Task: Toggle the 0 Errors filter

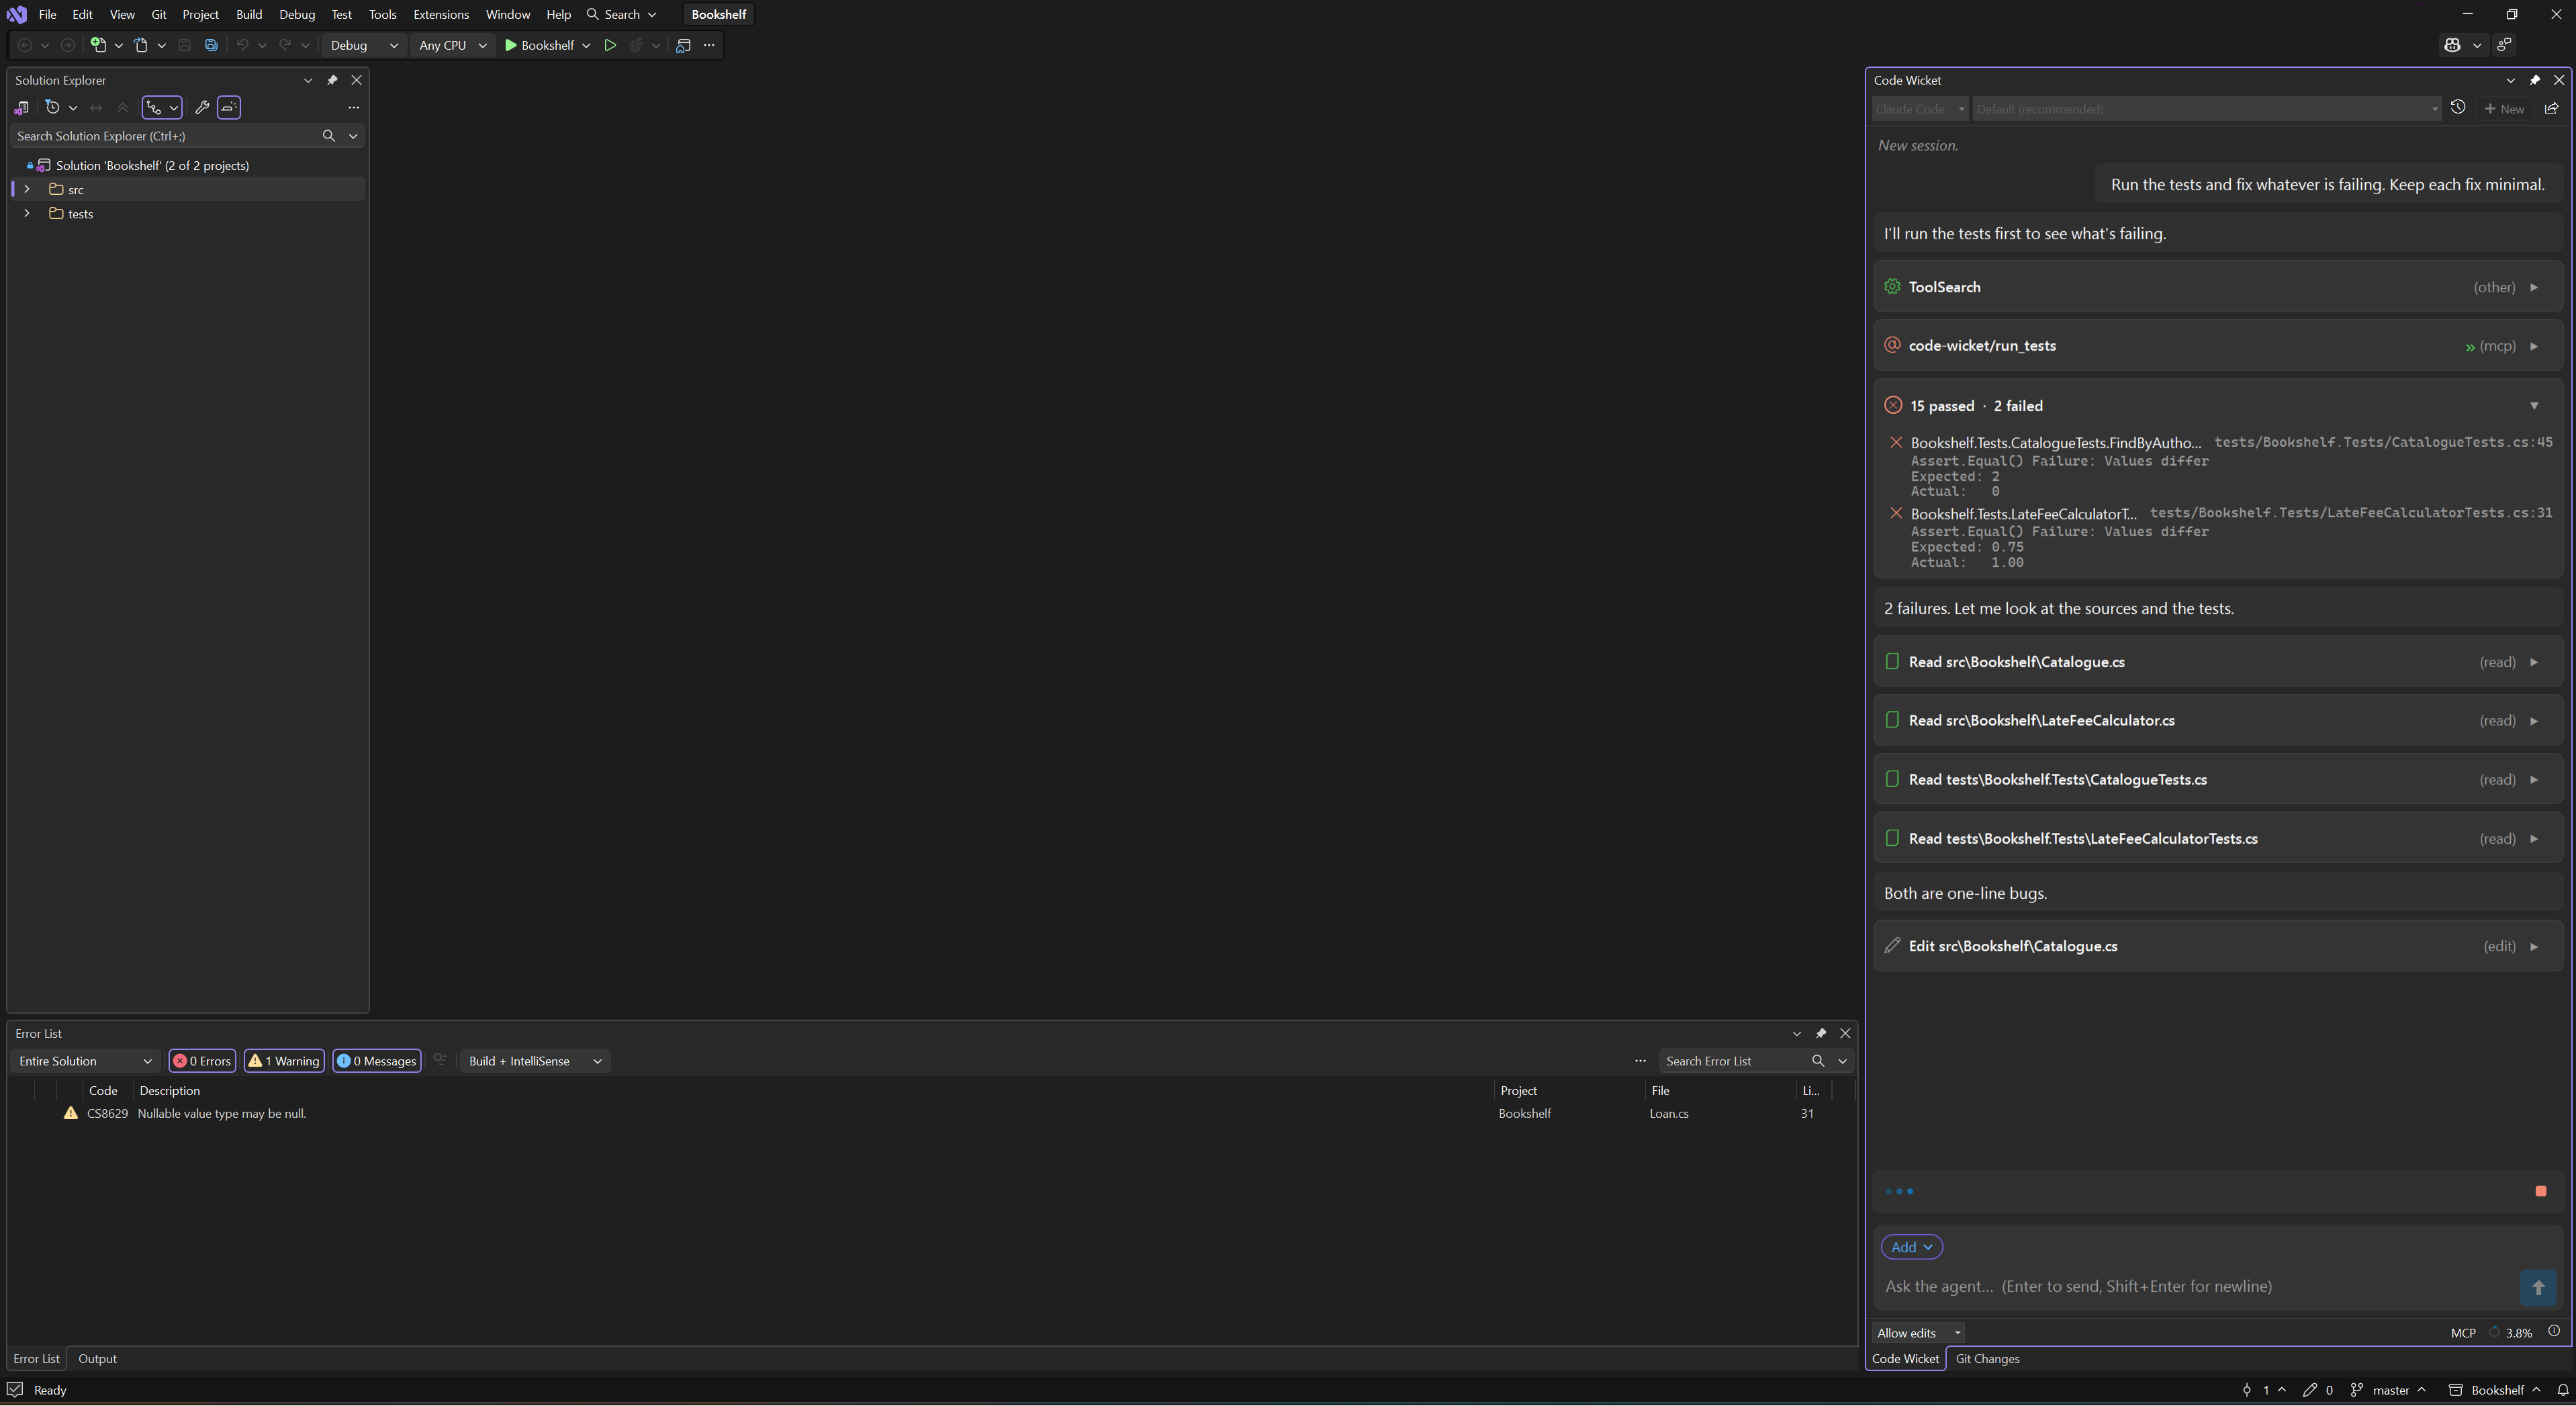Action: (202, 1061)
